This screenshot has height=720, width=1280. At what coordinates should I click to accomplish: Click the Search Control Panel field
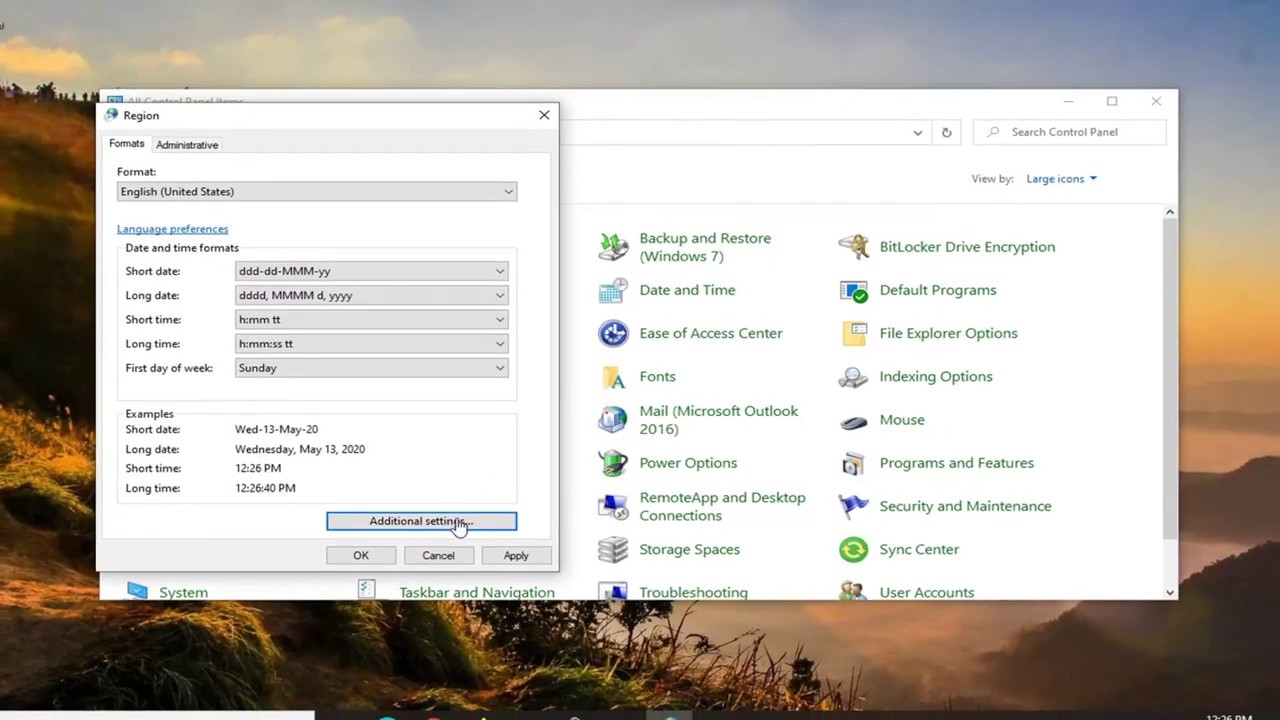pyautogui.click(x=1080, y=132)
